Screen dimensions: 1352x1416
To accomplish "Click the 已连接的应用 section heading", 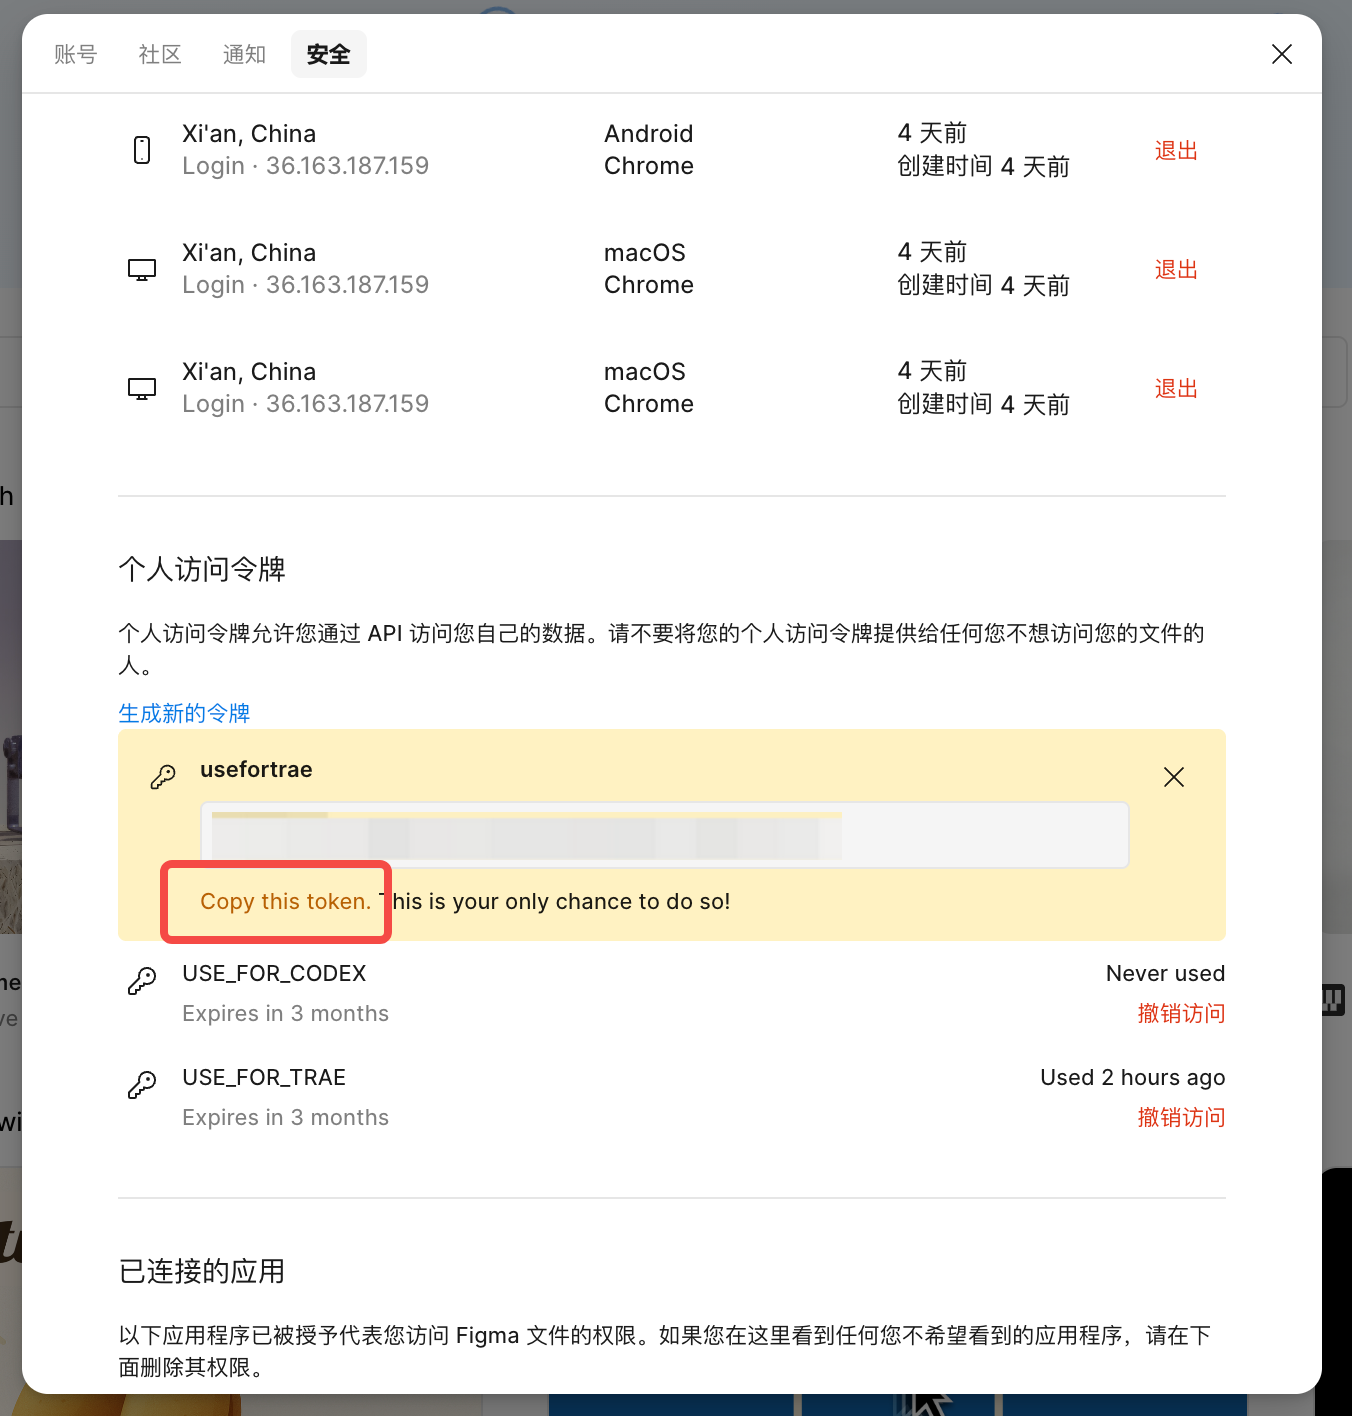I will [202, 1271].
